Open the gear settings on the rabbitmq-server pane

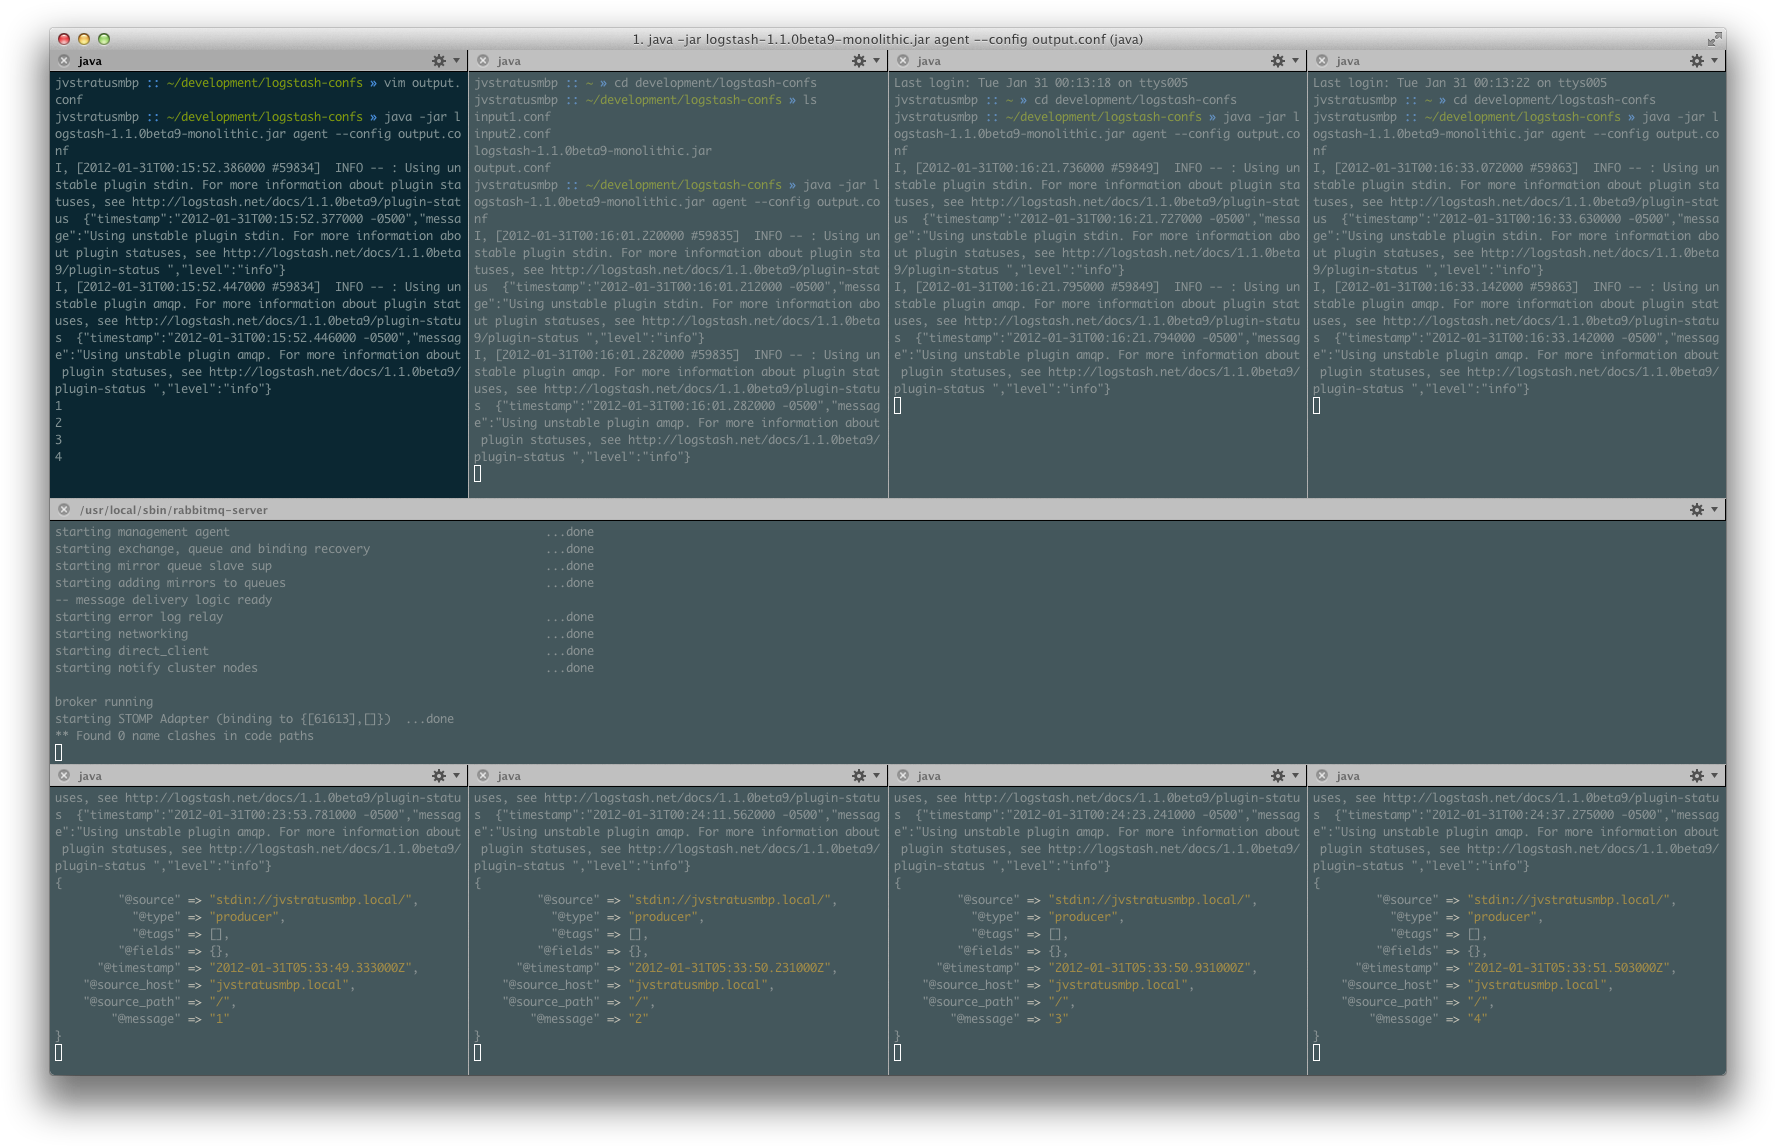pyautogui.click(x=1697, y=510)
